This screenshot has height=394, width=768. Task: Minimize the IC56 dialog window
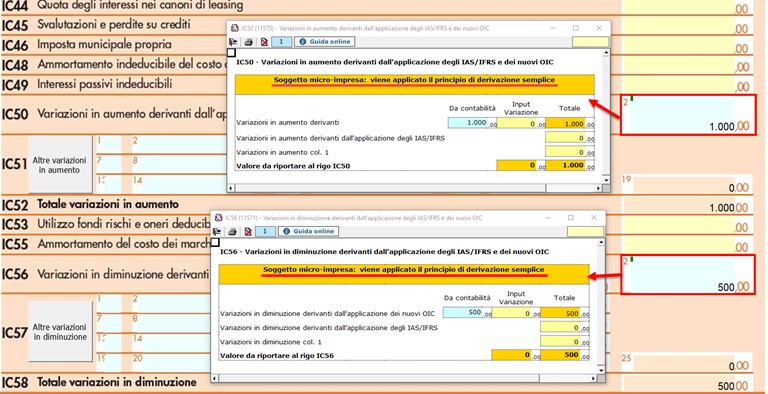click(x=549, y=218)
